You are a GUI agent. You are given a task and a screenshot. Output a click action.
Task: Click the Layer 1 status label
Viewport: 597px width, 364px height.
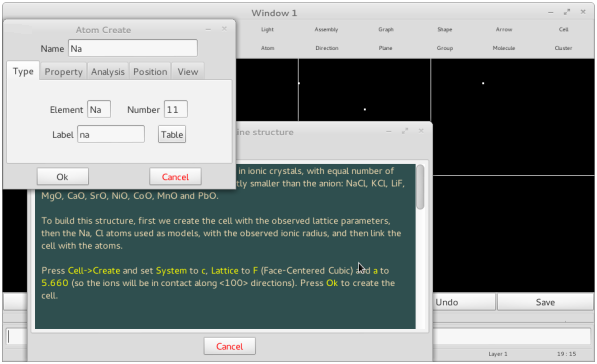[498, 354]
